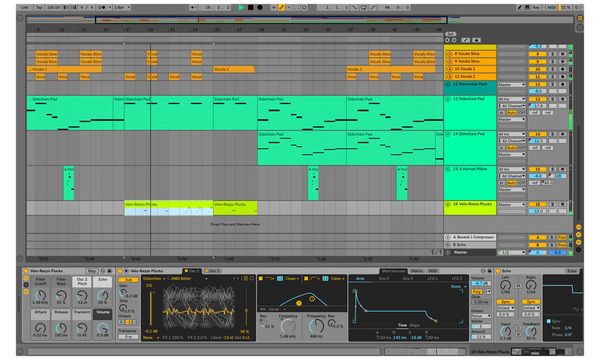
Task: Adjust the Filter Cutoff macro knob
Action: [x=40, y=295]
